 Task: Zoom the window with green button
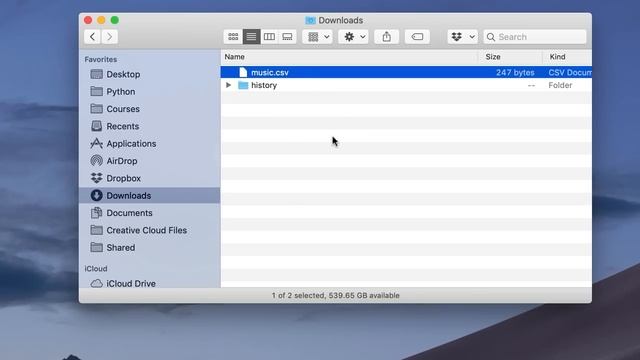coord(115,20)
